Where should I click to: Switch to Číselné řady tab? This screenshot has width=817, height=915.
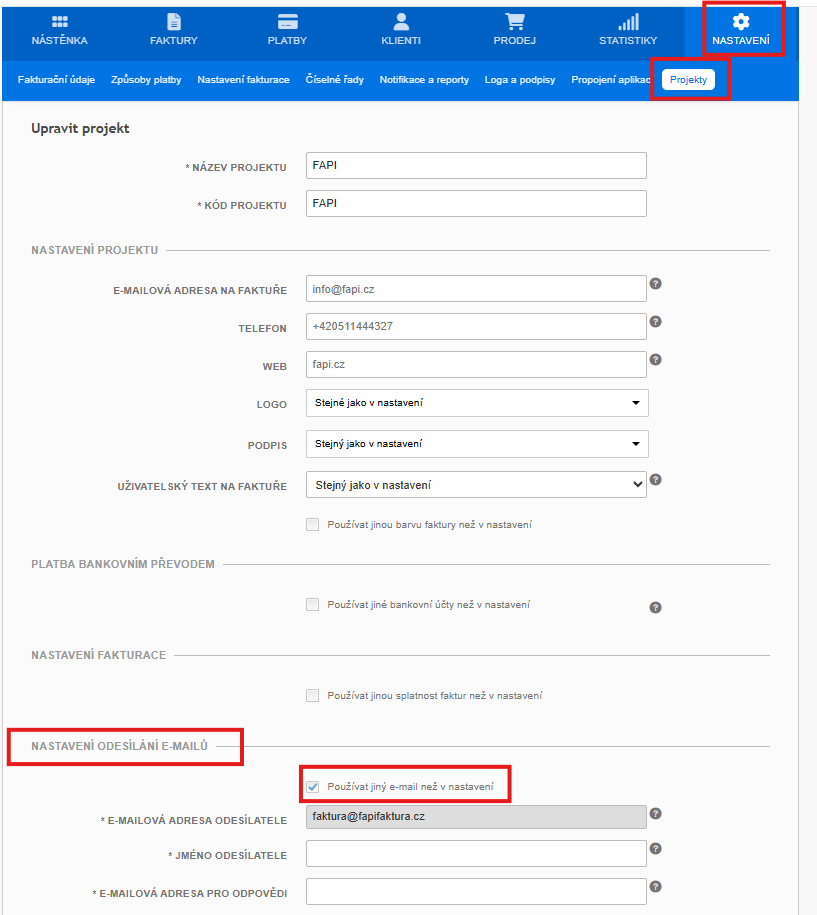pos(334,80)
